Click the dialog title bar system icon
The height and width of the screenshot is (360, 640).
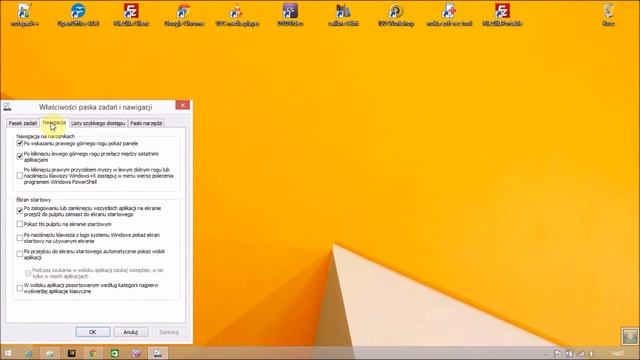point(7,107)
